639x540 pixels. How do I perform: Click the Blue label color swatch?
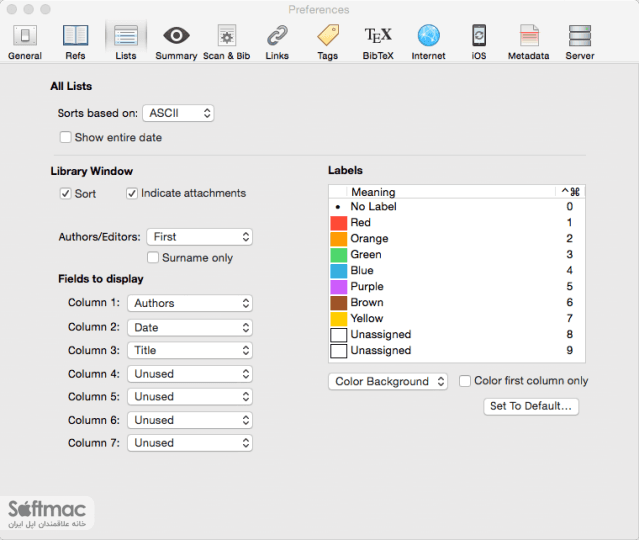(338, 271)
